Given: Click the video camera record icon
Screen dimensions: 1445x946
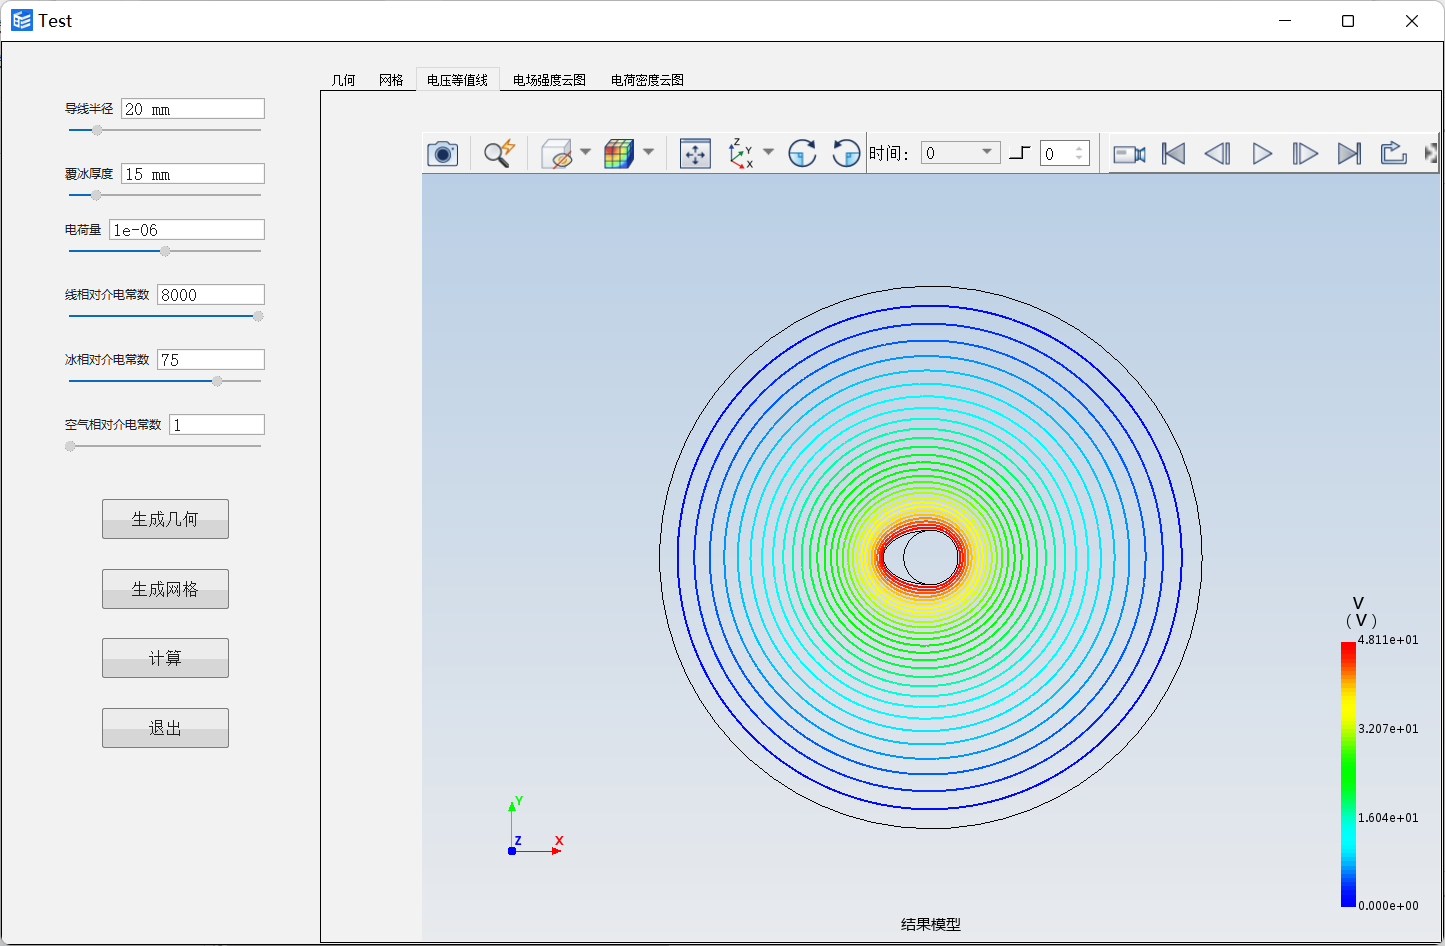Looking at the screenshot, I should [x=1129, y=154].
